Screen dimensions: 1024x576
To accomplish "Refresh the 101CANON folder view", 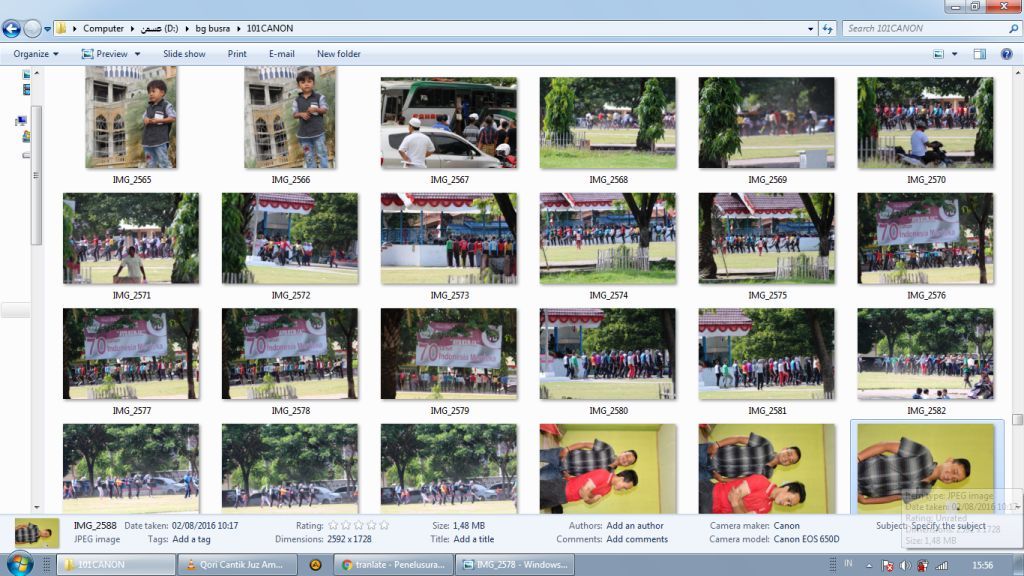I will (x=827, y=29).
